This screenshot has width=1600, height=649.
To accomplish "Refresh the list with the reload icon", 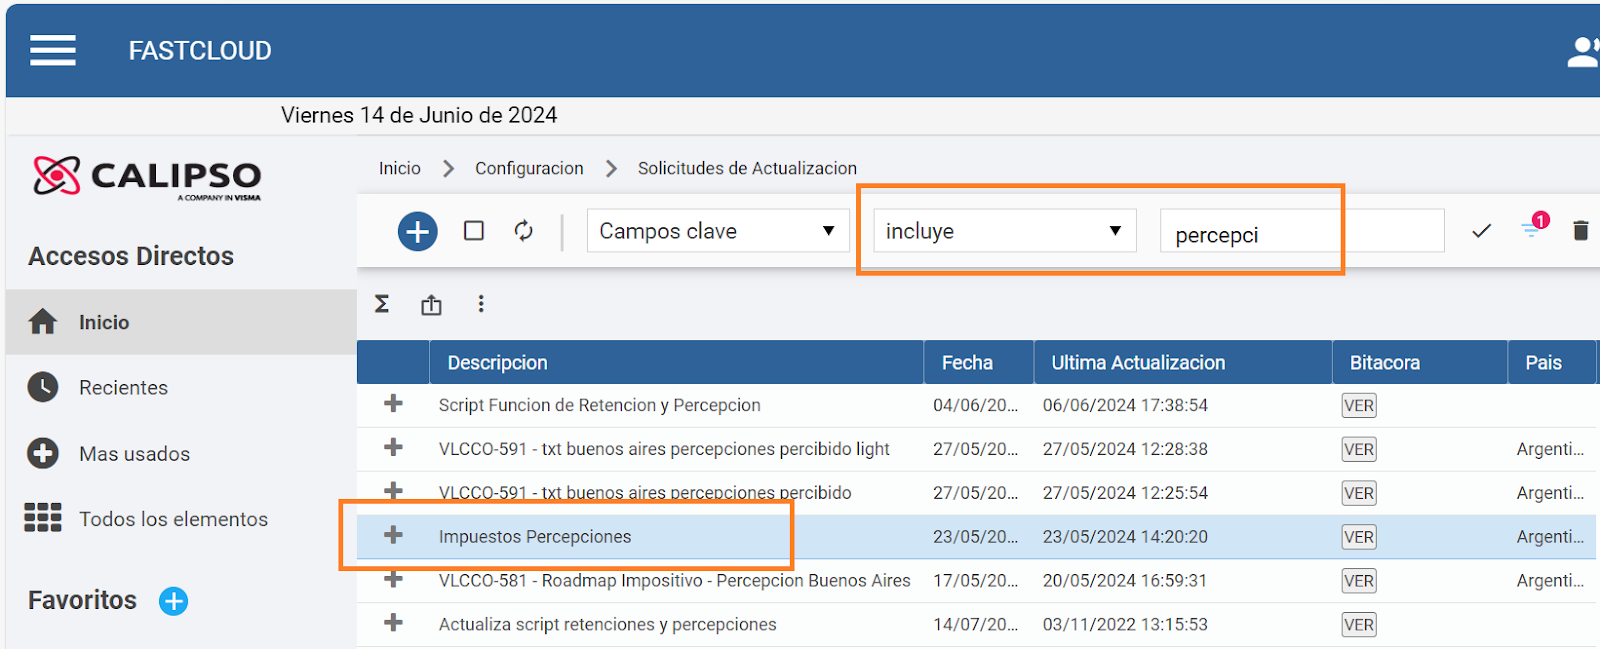I will pos(524,231).
